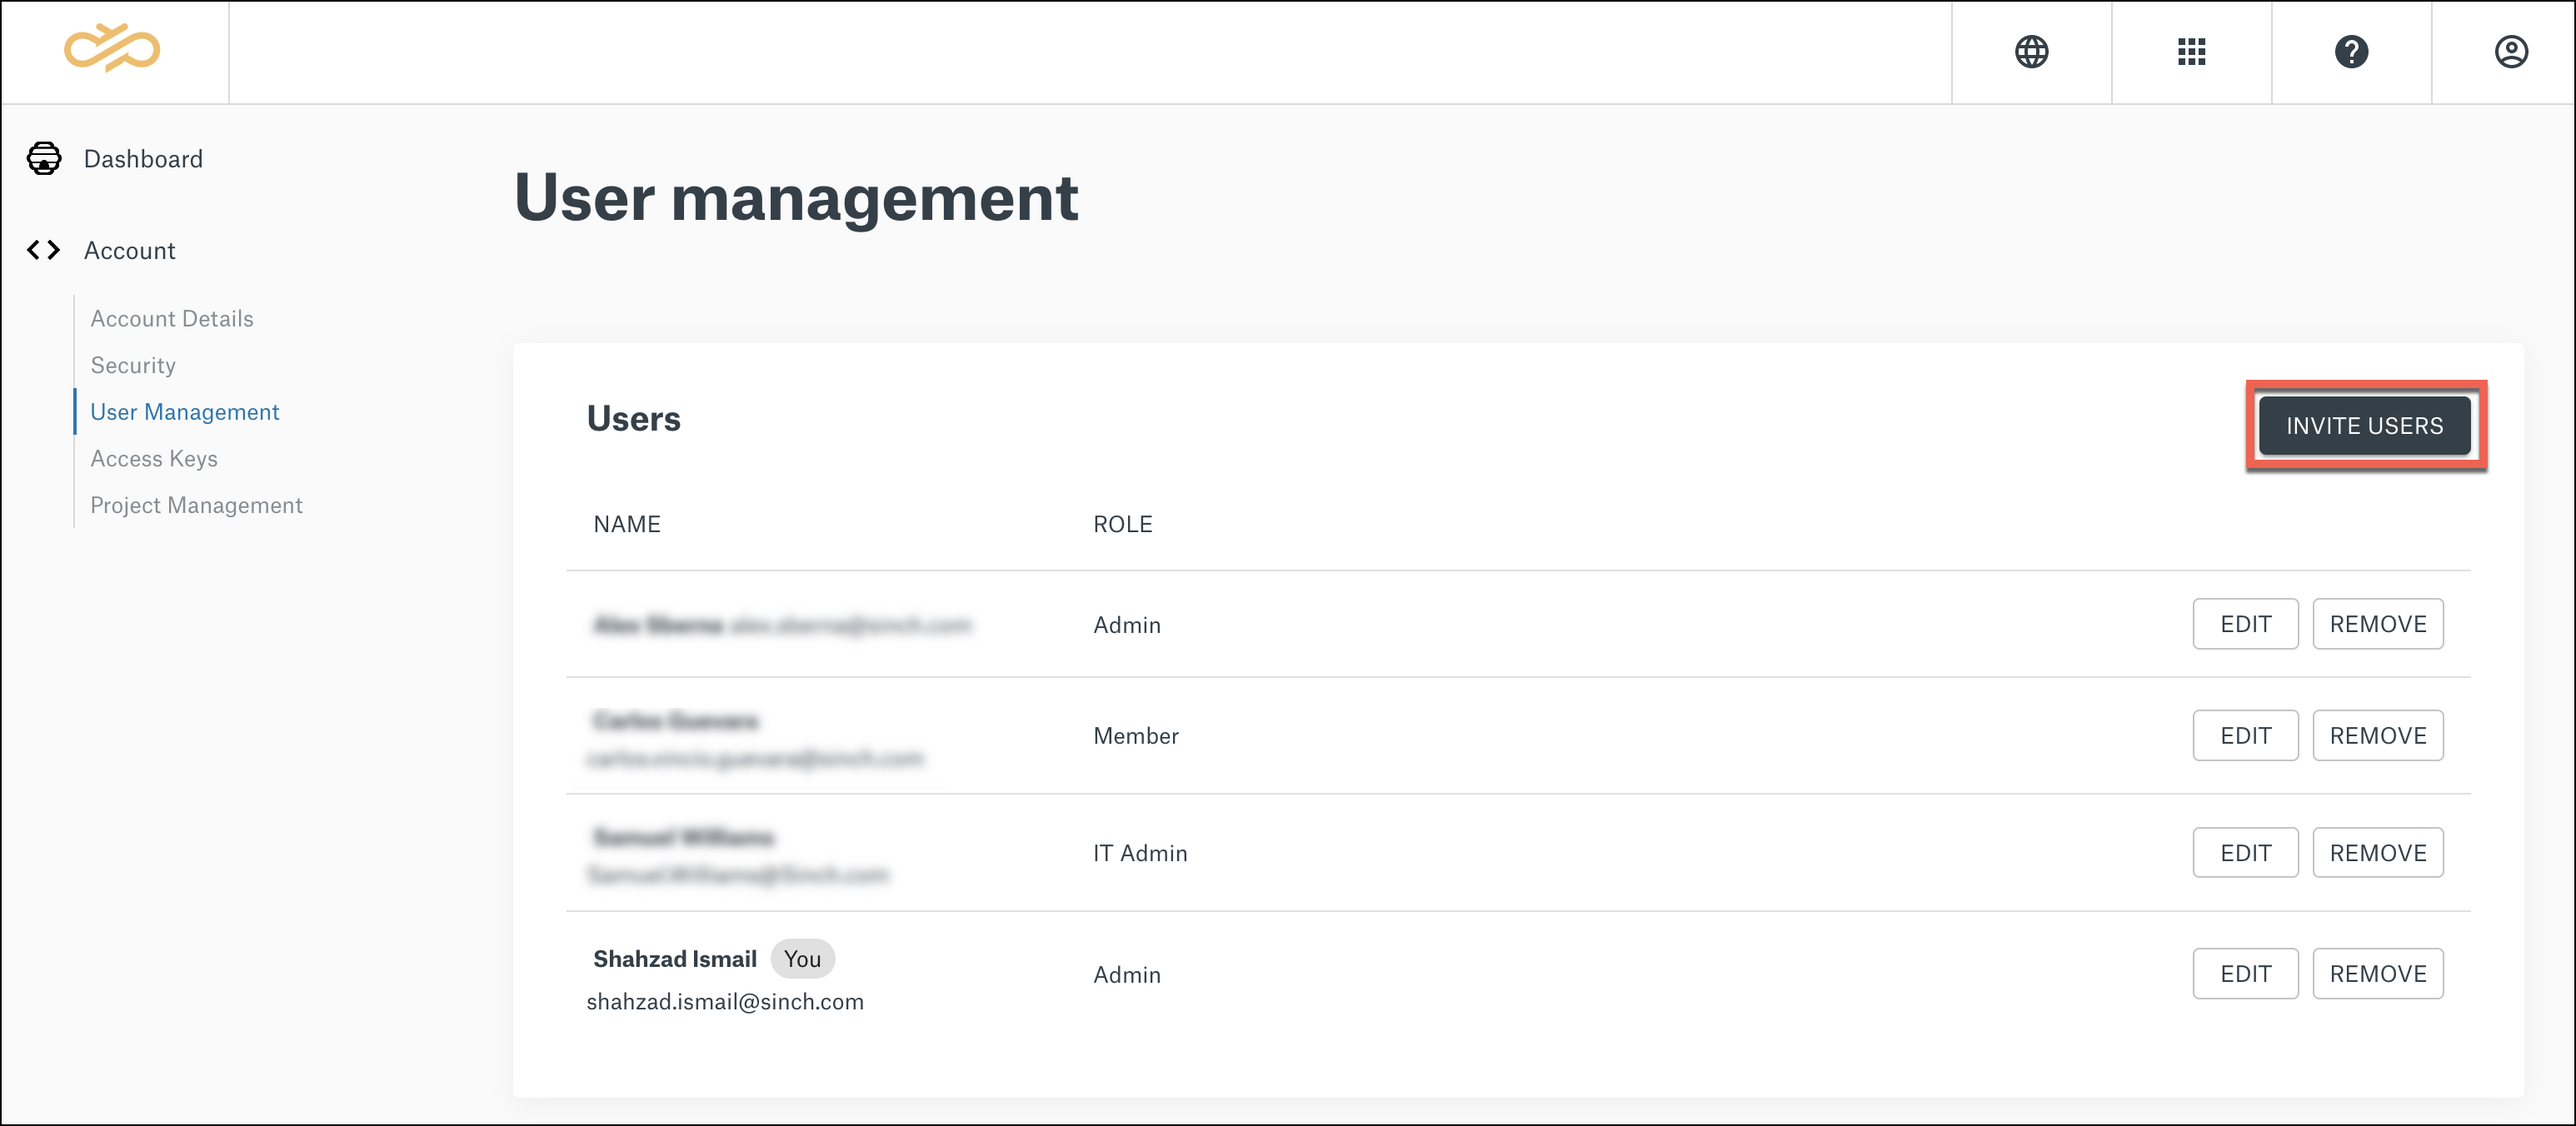Select the Account code brackets icon
2576x1126 pixels.
[43, 250]
